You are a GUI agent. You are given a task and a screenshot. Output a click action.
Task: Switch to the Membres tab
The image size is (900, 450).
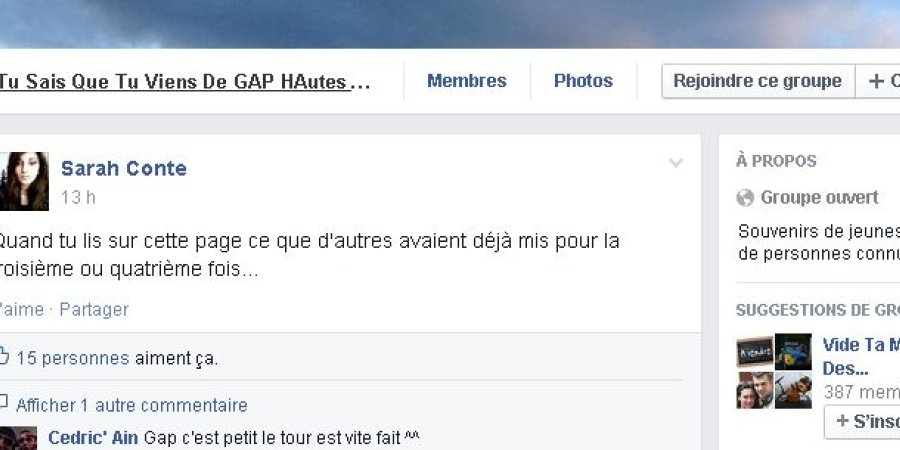point(467,81)
